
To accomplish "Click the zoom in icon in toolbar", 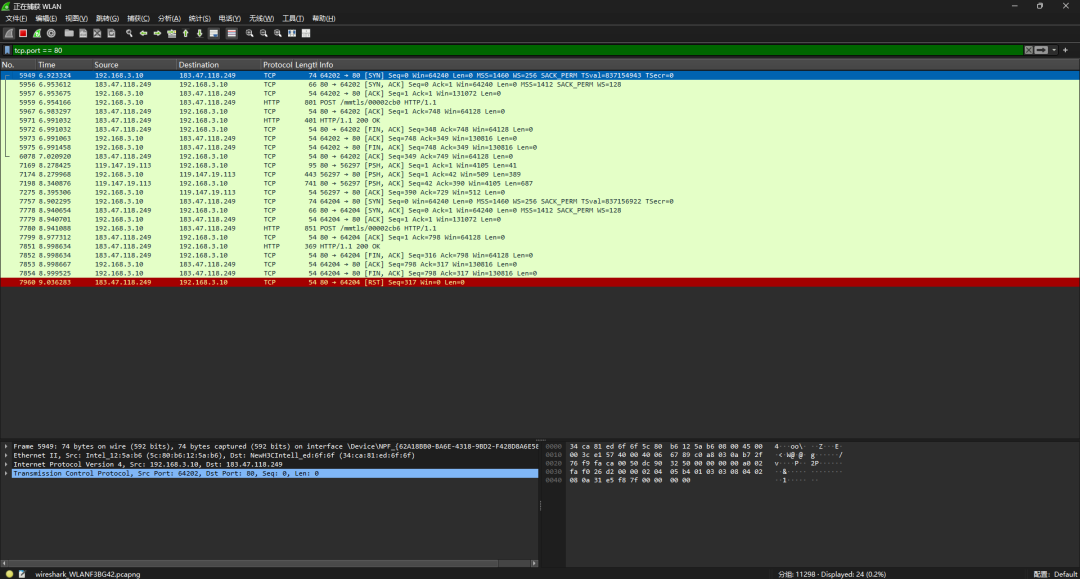I will [x=250, y=33].
